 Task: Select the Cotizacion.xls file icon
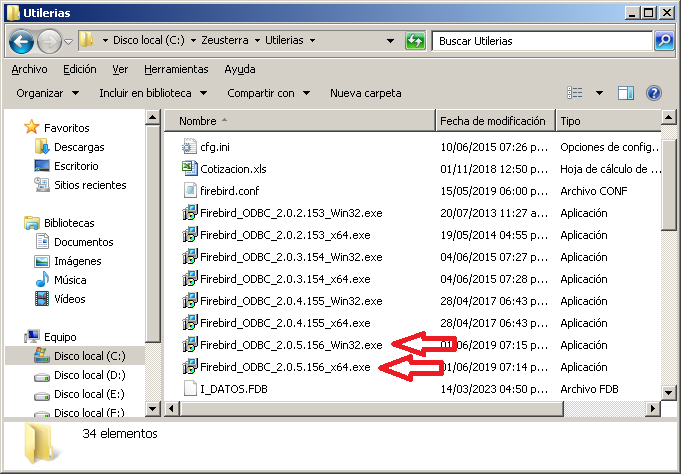pos(190,169)
